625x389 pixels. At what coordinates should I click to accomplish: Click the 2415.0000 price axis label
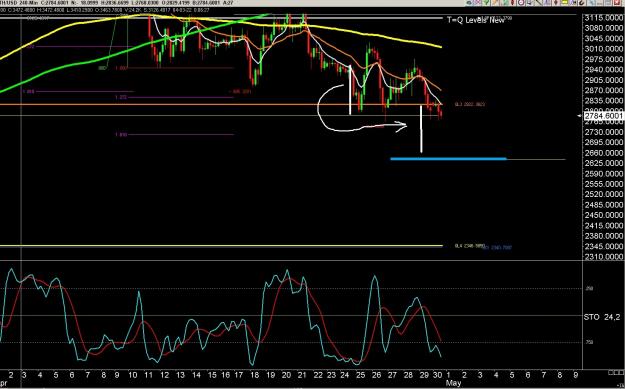(603, 226)
